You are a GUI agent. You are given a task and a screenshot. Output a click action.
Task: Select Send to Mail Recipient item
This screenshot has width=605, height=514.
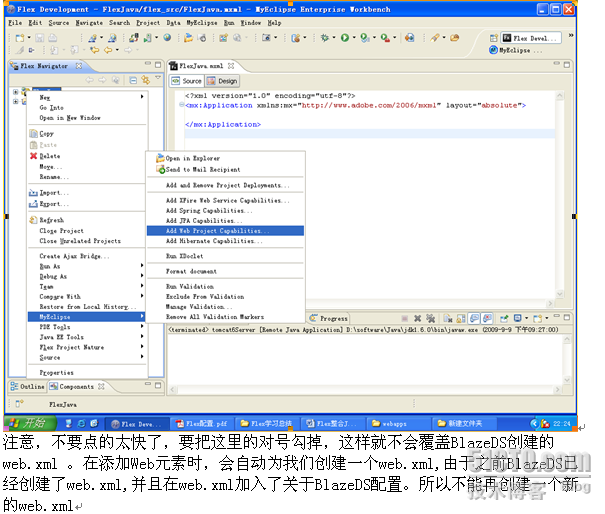pyautogui.click(x=225, y=169)
